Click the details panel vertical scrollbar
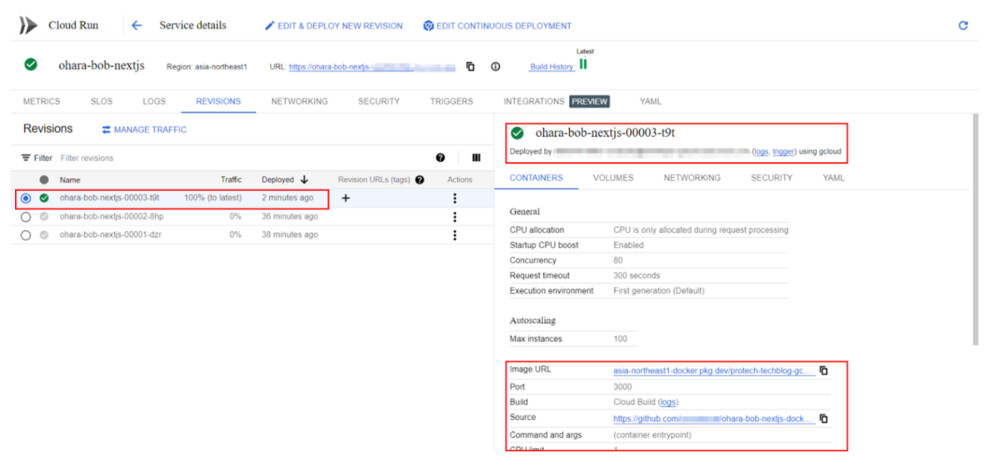 pos(974,230)
